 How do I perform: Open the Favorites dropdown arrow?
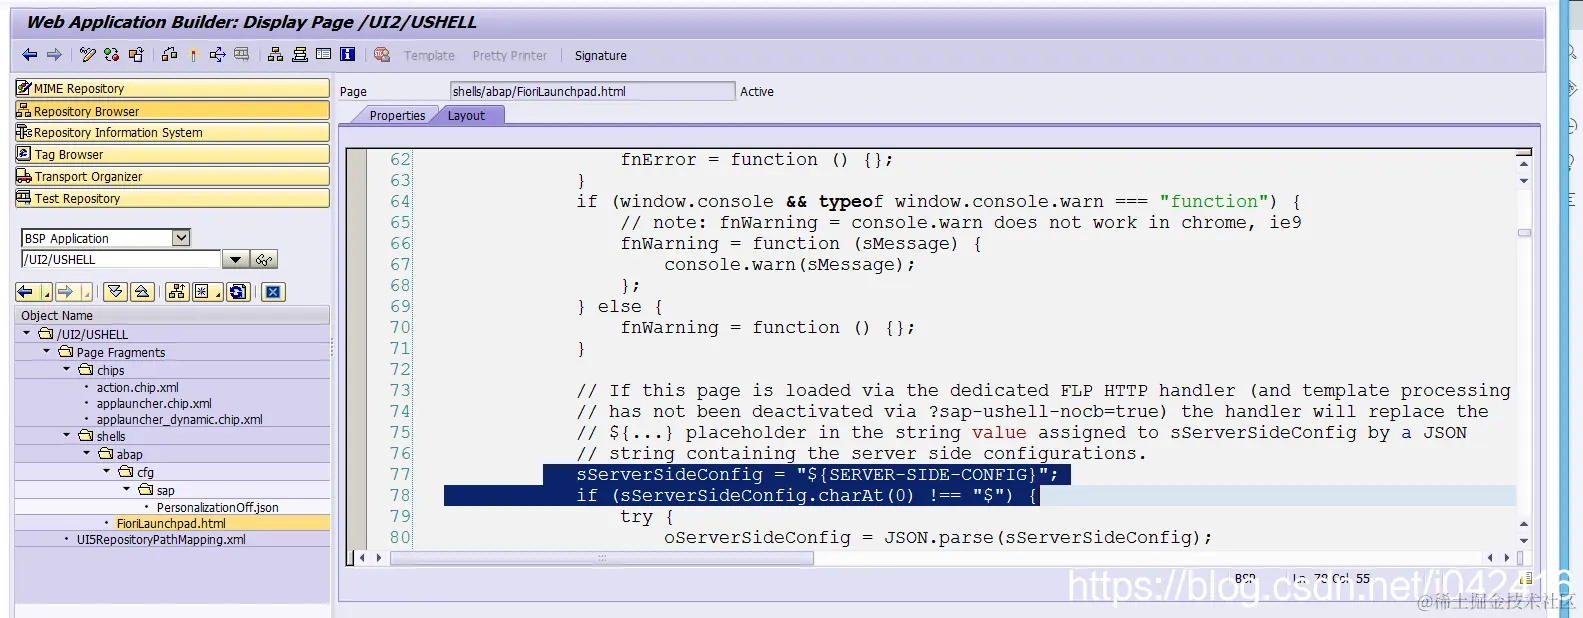[218, 292]
